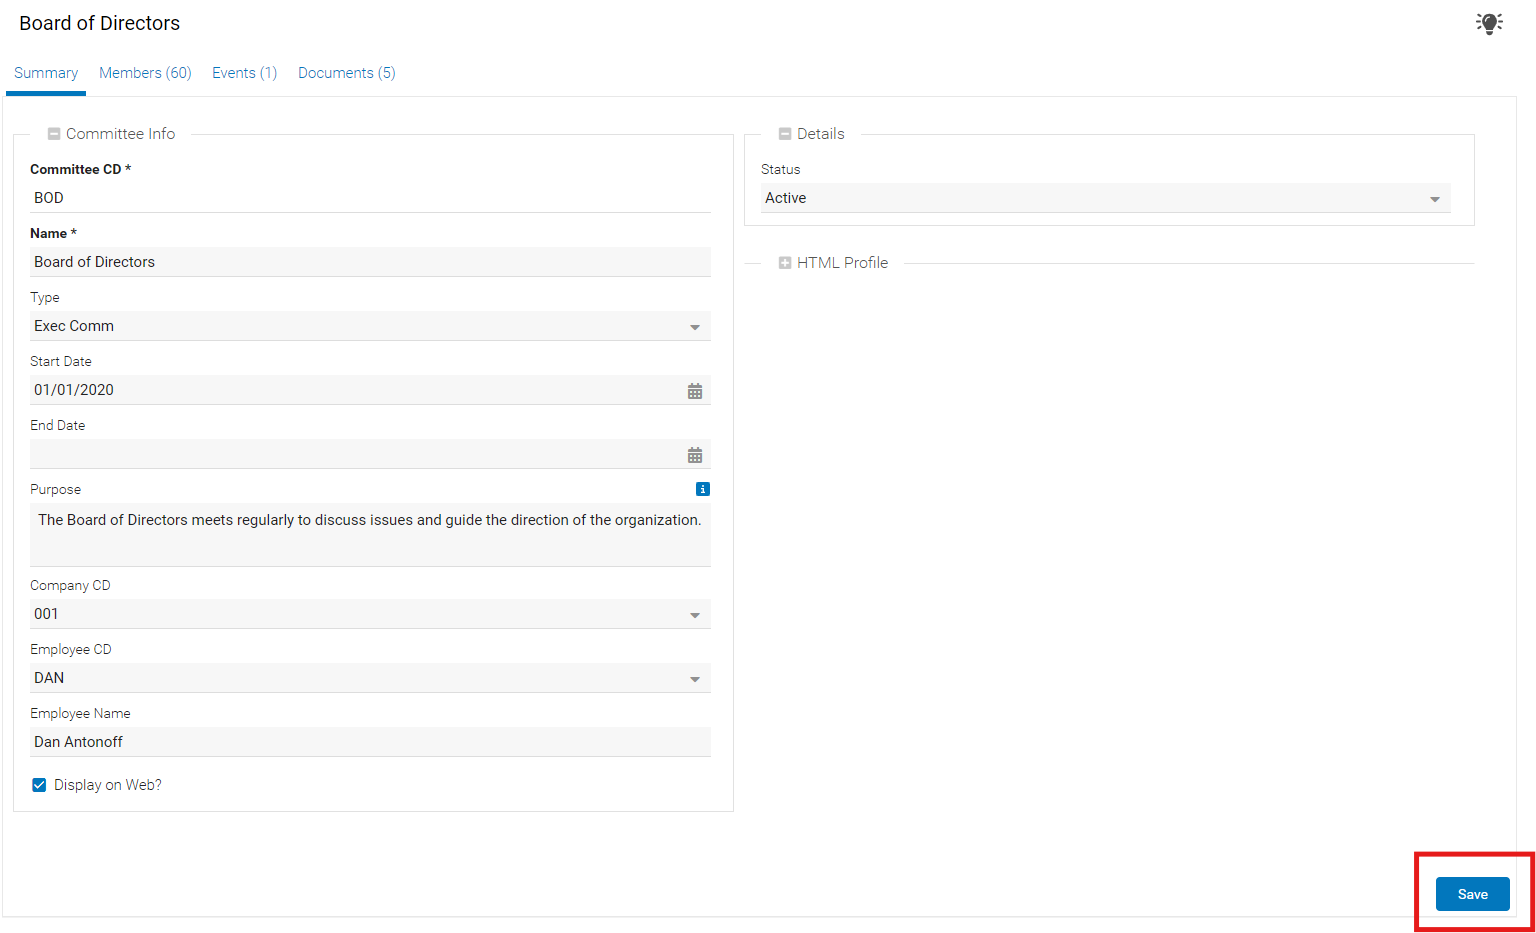Toggle the Display on Web checkbox

pos(39,785)
